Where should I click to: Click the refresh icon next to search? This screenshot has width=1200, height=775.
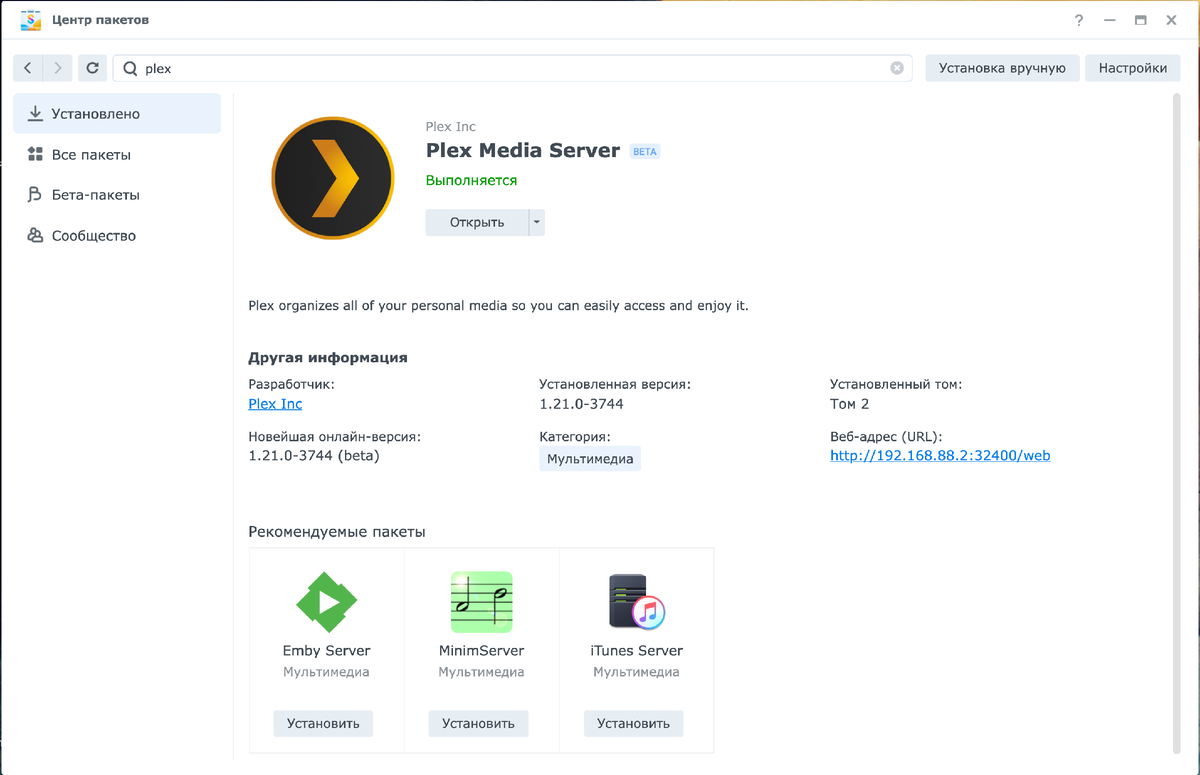pos(91,68)
